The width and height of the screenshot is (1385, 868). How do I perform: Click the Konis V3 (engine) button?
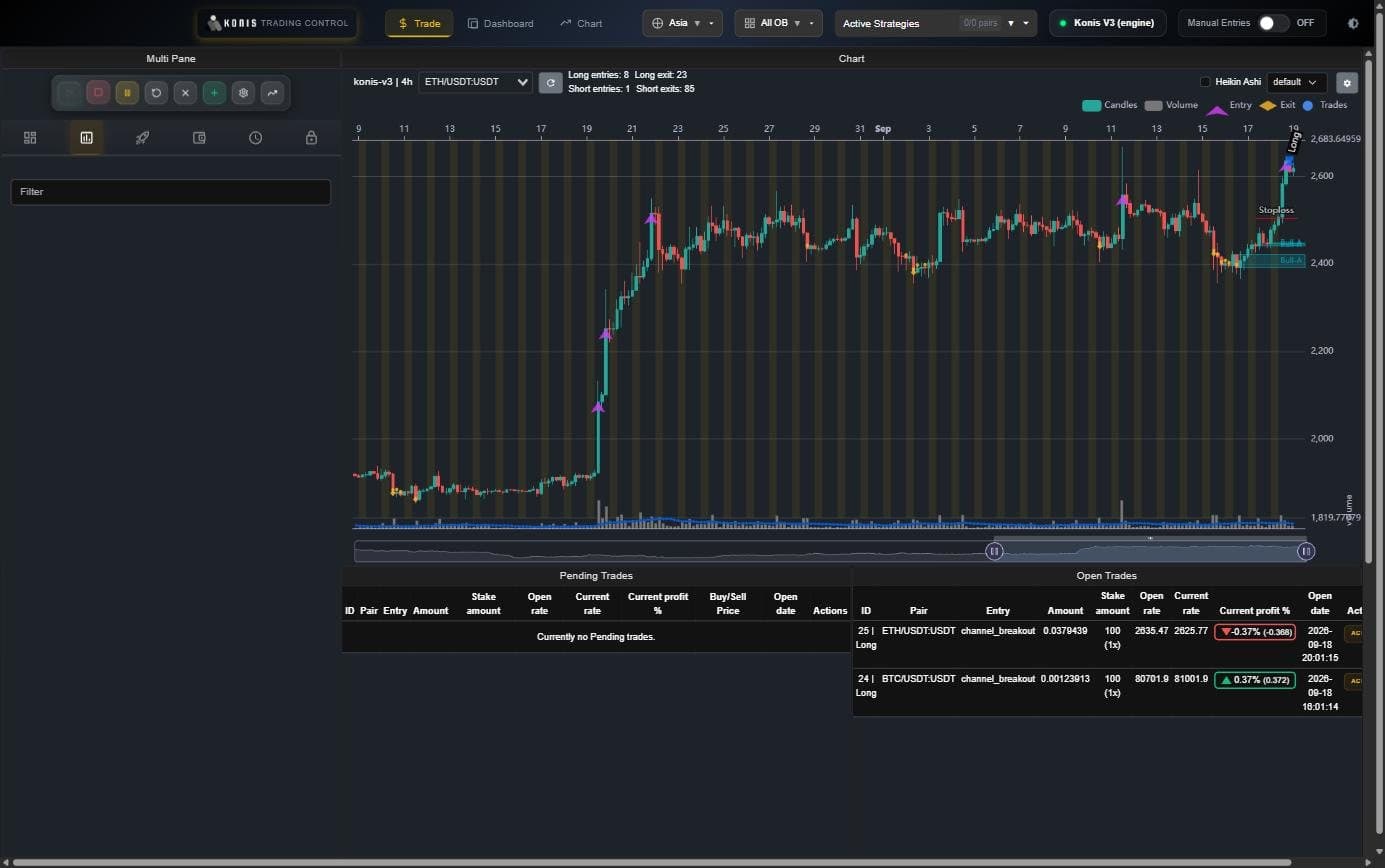pyautogui.click(x=1107, y=23)
